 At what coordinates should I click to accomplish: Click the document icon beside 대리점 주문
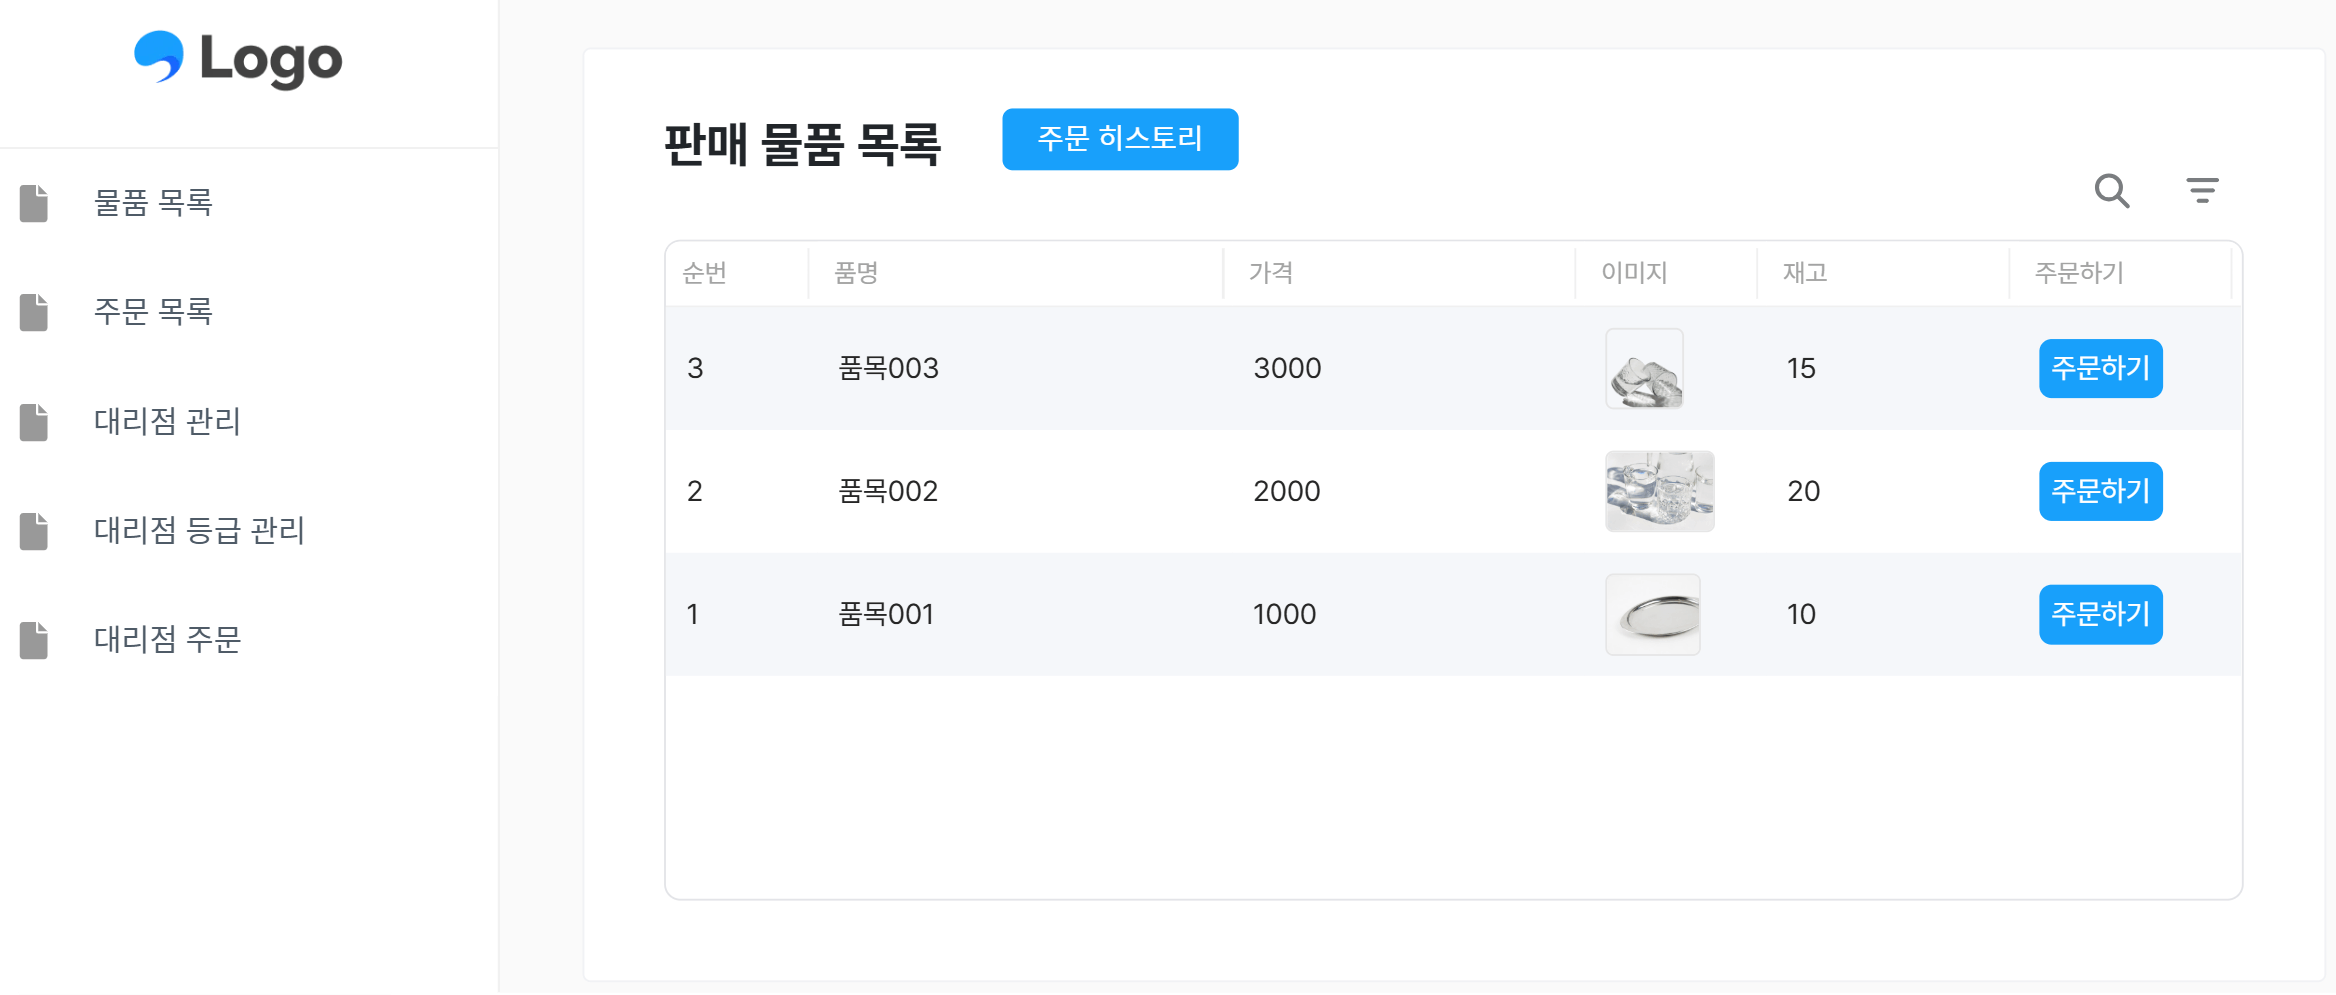coord(33,640)
